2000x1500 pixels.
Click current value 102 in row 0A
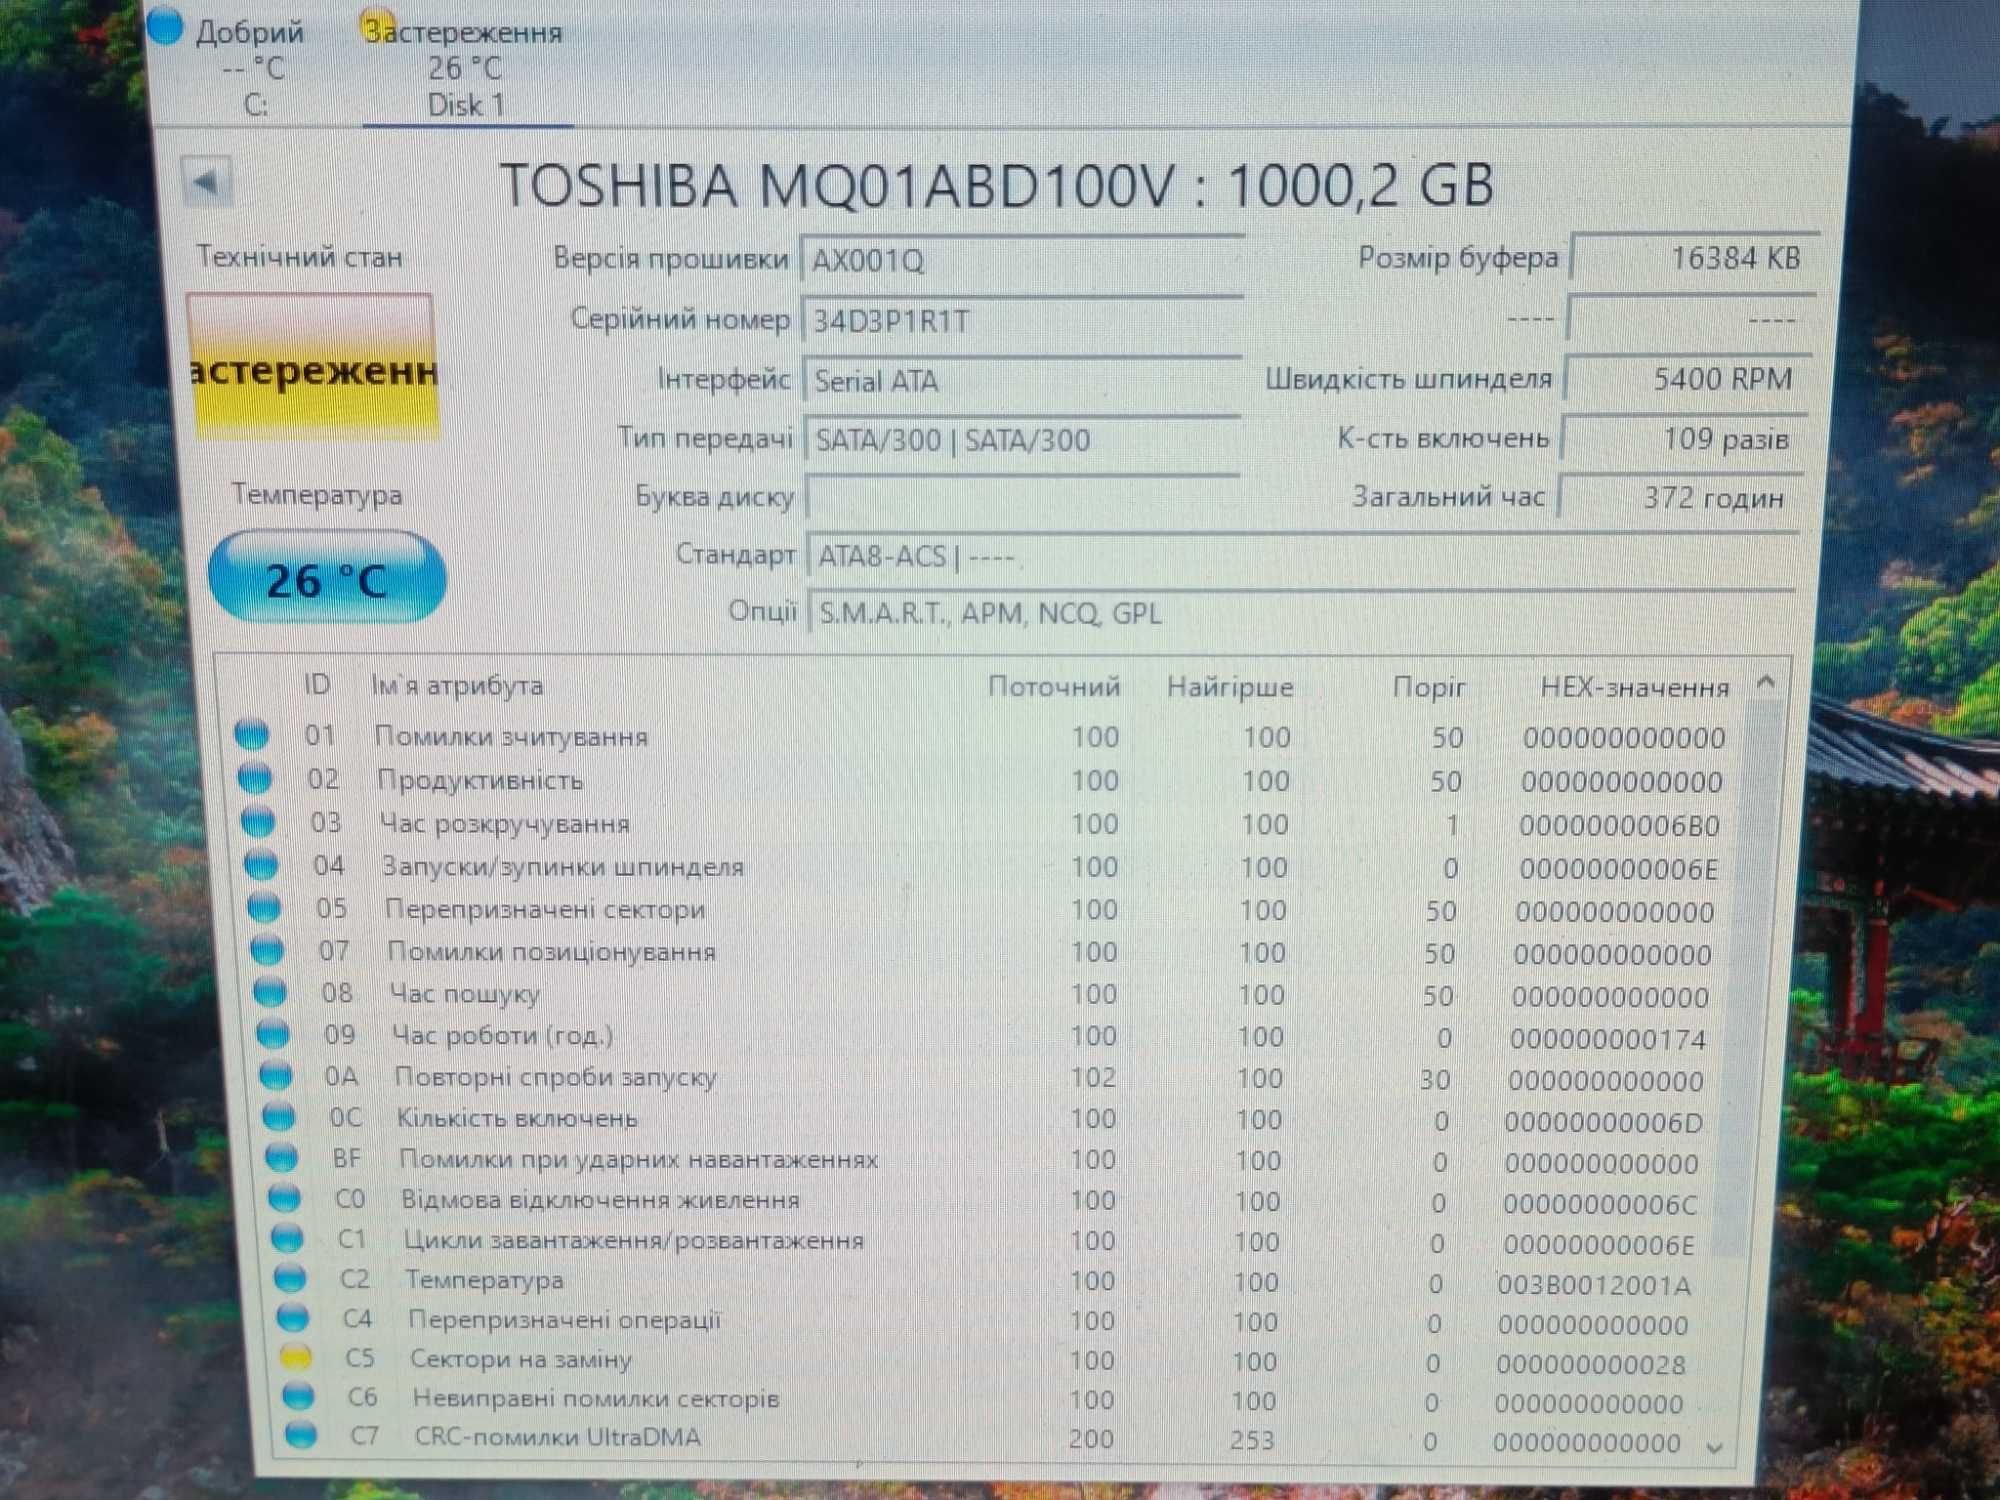tap(1093, 1077)
